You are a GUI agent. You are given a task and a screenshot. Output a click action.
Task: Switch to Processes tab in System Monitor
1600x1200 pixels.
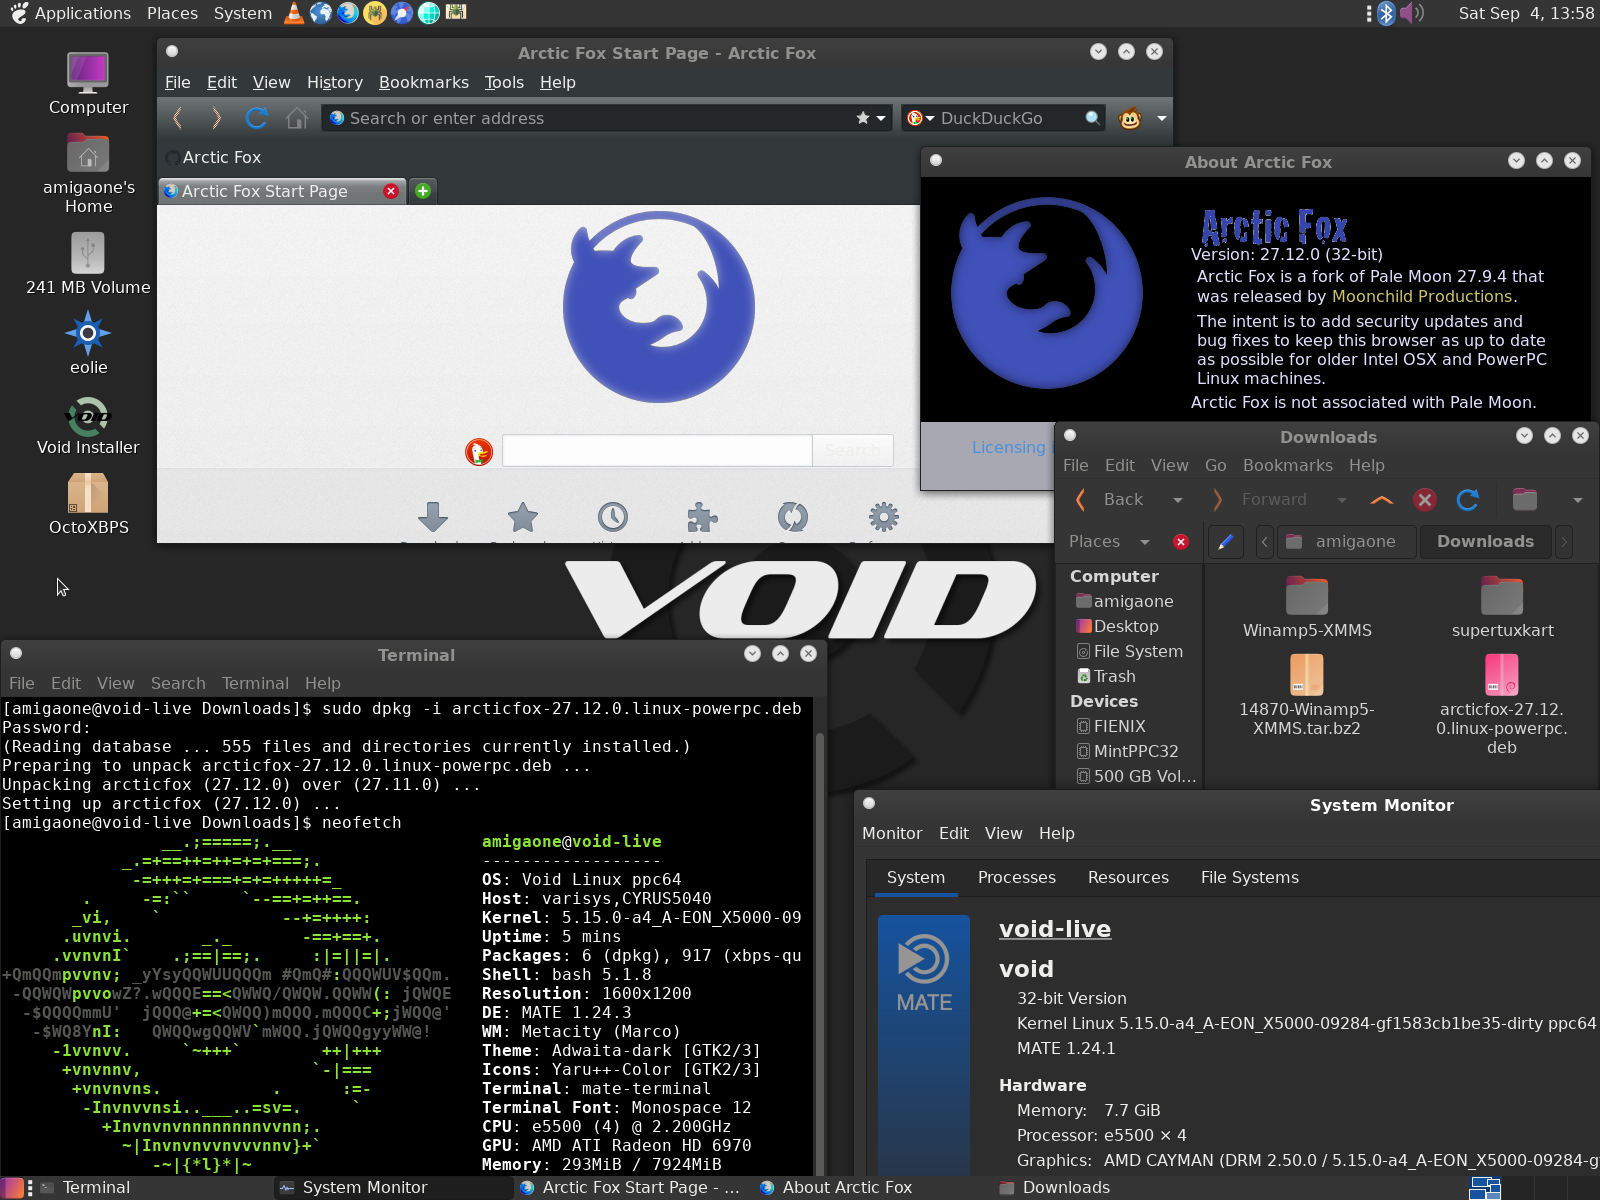(1016, 877)
